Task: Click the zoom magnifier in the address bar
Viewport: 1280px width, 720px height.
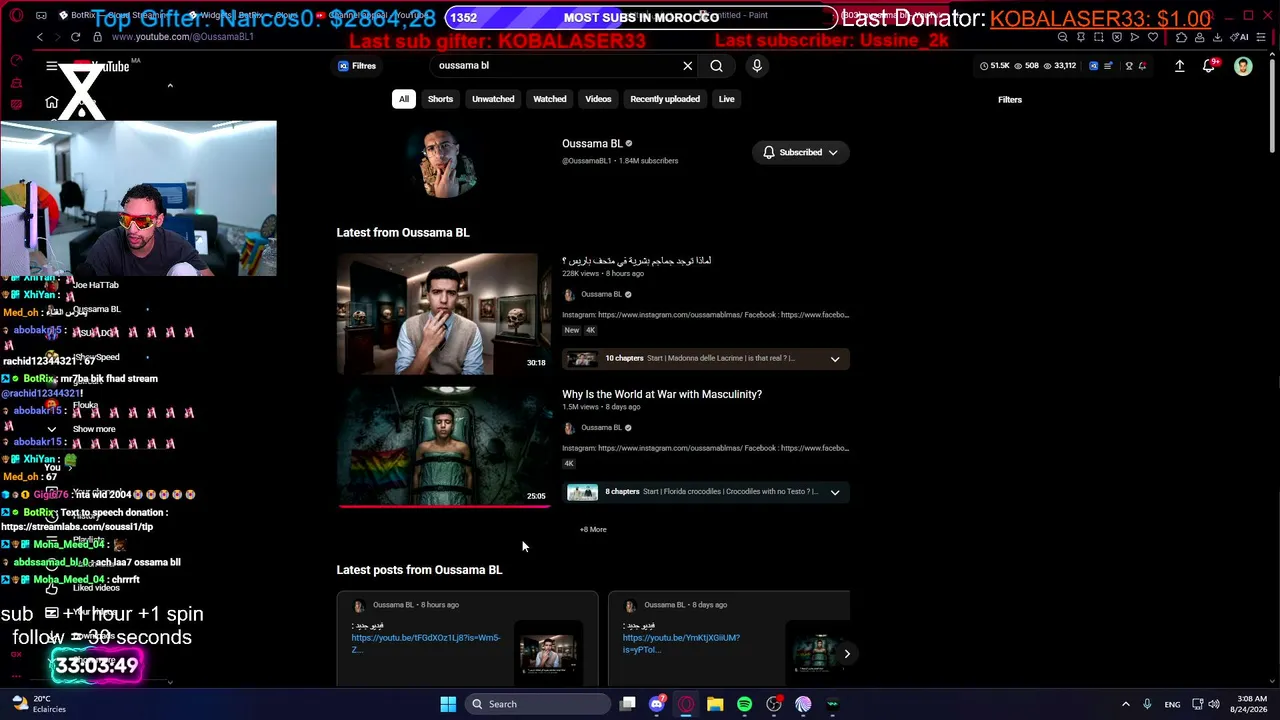Action: point(1065,37)
